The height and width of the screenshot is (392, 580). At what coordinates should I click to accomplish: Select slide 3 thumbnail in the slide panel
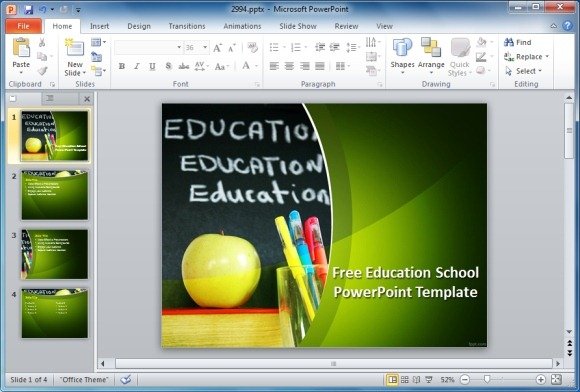click(55, 254)
